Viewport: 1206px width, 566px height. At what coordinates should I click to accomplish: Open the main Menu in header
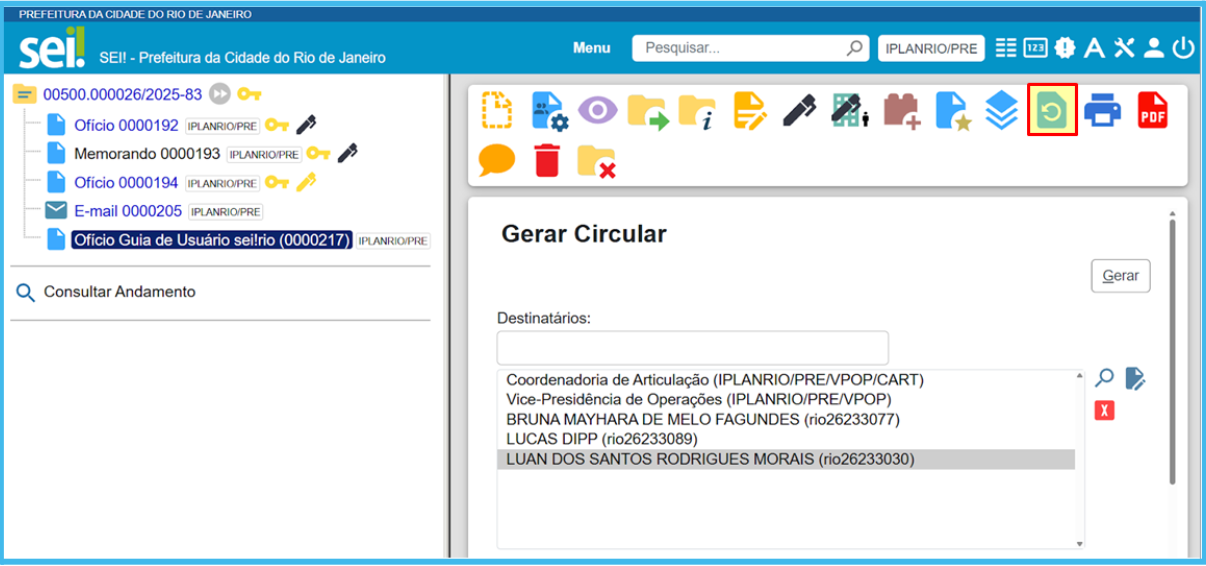591,48
